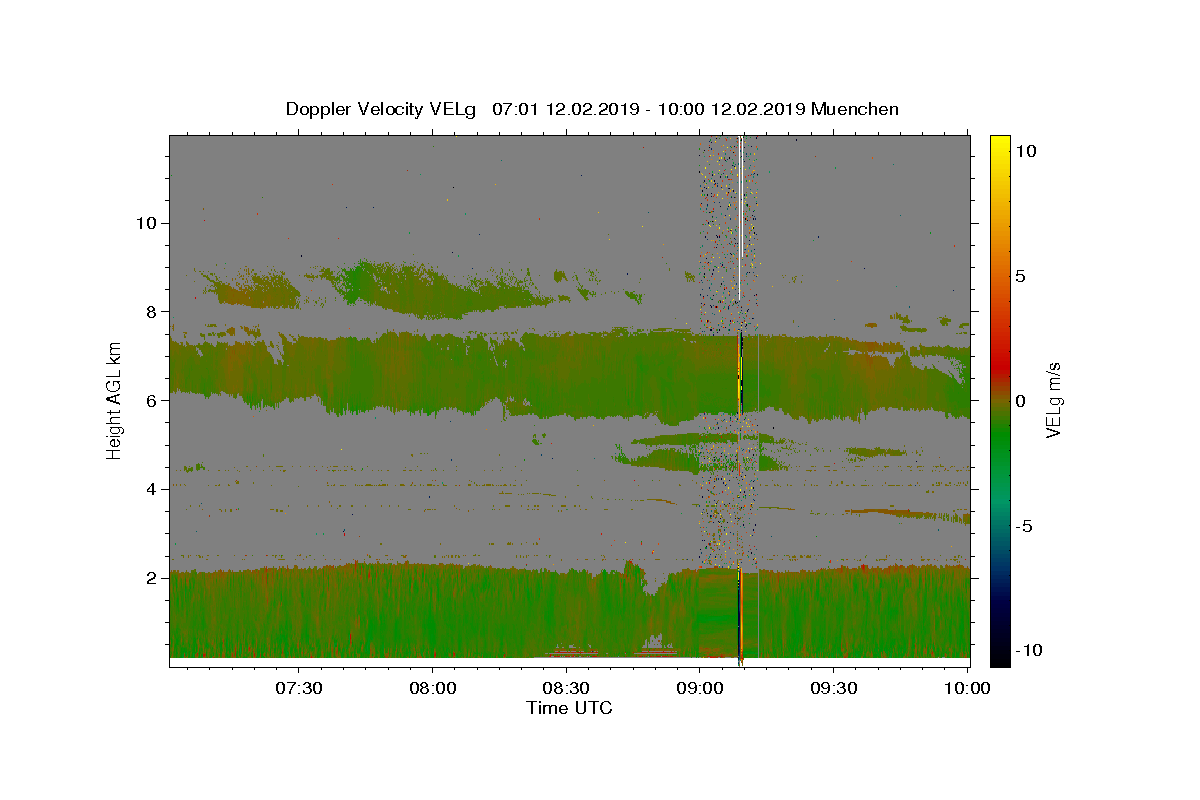
Task: Click the 09:30 time tick label
Action: [x=834, y=688]
